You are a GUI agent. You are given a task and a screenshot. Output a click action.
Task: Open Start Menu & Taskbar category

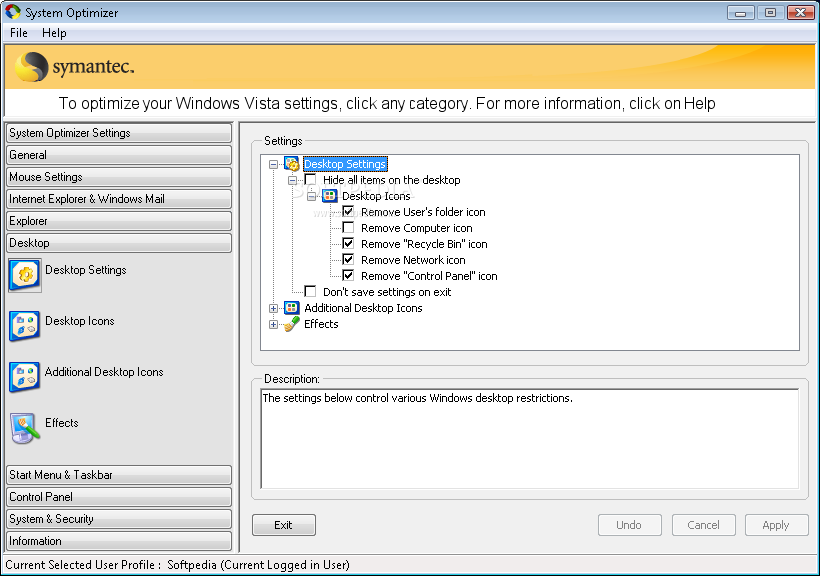(x=119, y=475)
